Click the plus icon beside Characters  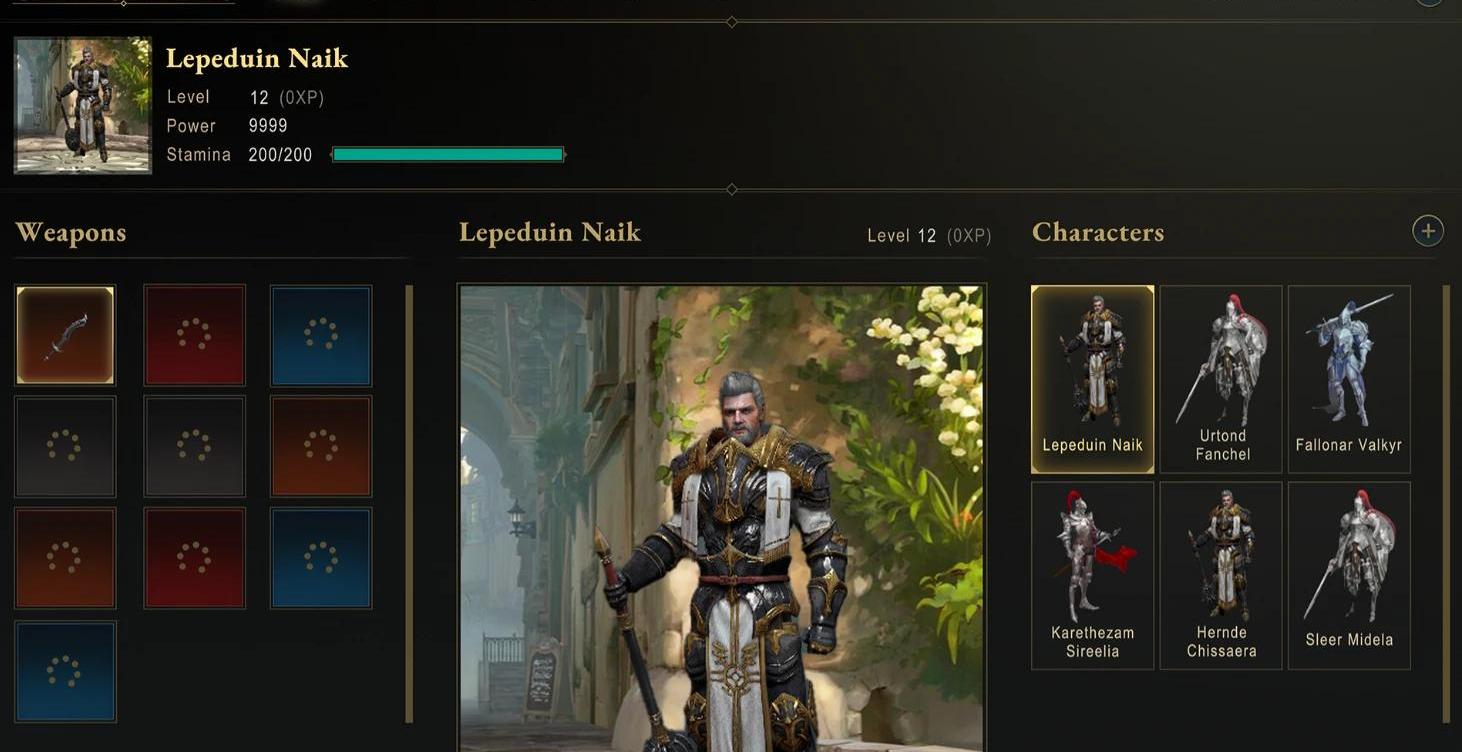pyautogui.click(x=1427, y=231)
